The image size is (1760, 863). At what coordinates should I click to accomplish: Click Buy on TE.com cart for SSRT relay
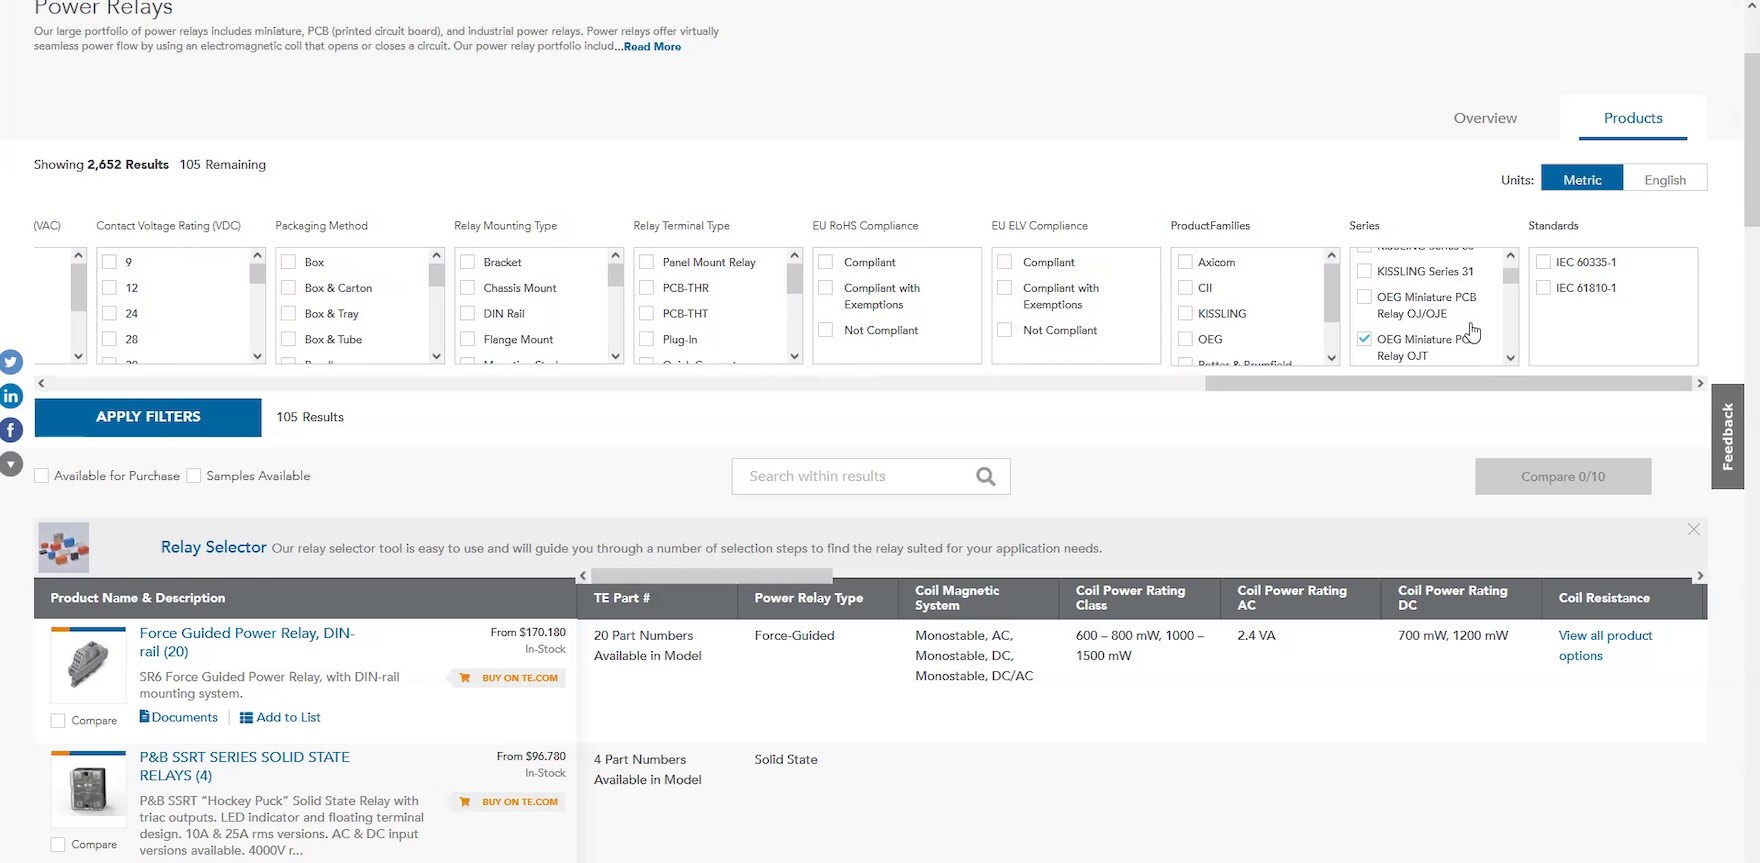point(465,802)
